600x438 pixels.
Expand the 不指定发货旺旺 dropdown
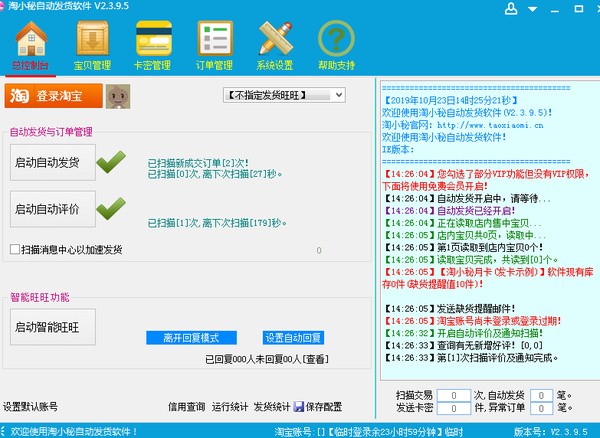tap(283, 94)
